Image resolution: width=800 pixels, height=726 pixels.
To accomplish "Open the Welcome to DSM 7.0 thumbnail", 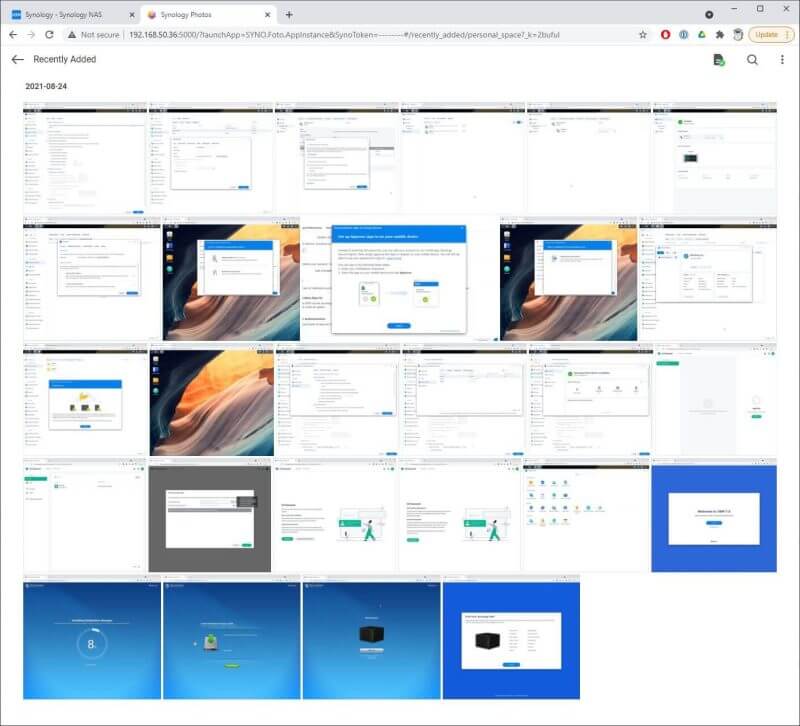I will [x=713, y=516].
